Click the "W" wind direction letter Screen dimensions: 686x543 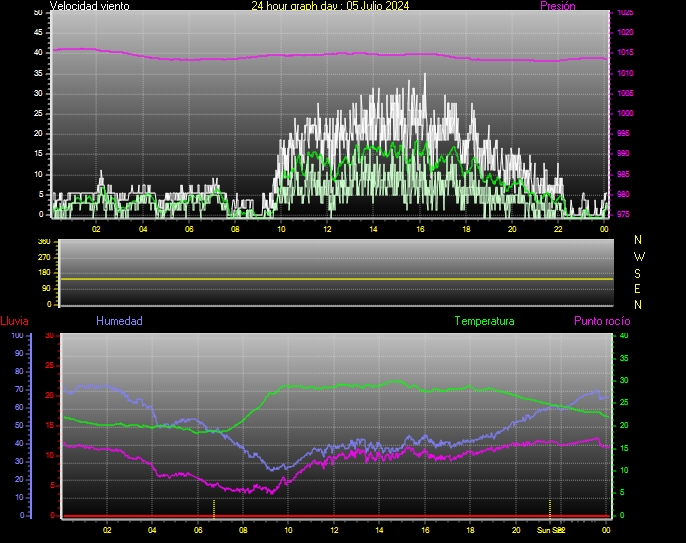pyautogui.click(x=639, y=256)
